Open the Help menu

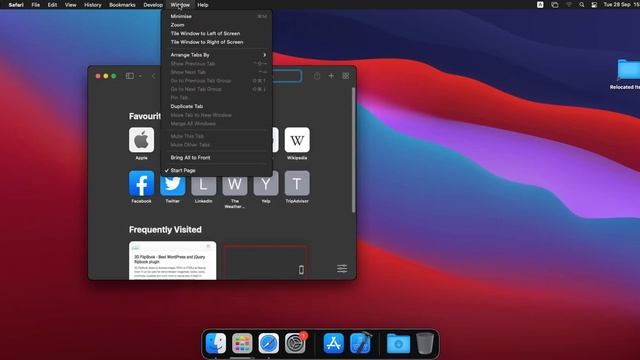(203, 5)
